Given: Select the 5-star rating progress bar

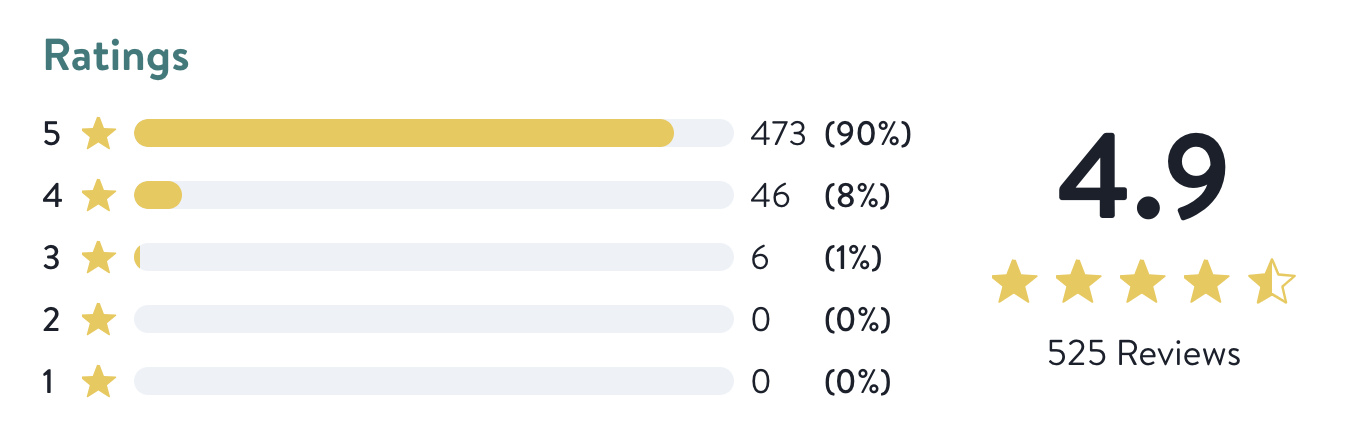Looking at the screenshot, I should coord(433,133).
